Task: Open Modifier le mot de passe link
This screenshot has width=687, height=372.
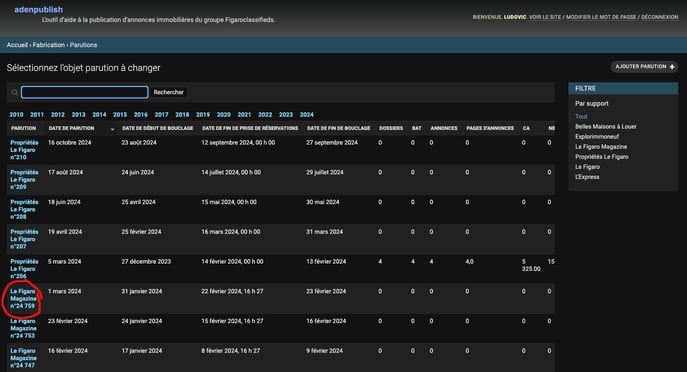Action: coord(601,17)
